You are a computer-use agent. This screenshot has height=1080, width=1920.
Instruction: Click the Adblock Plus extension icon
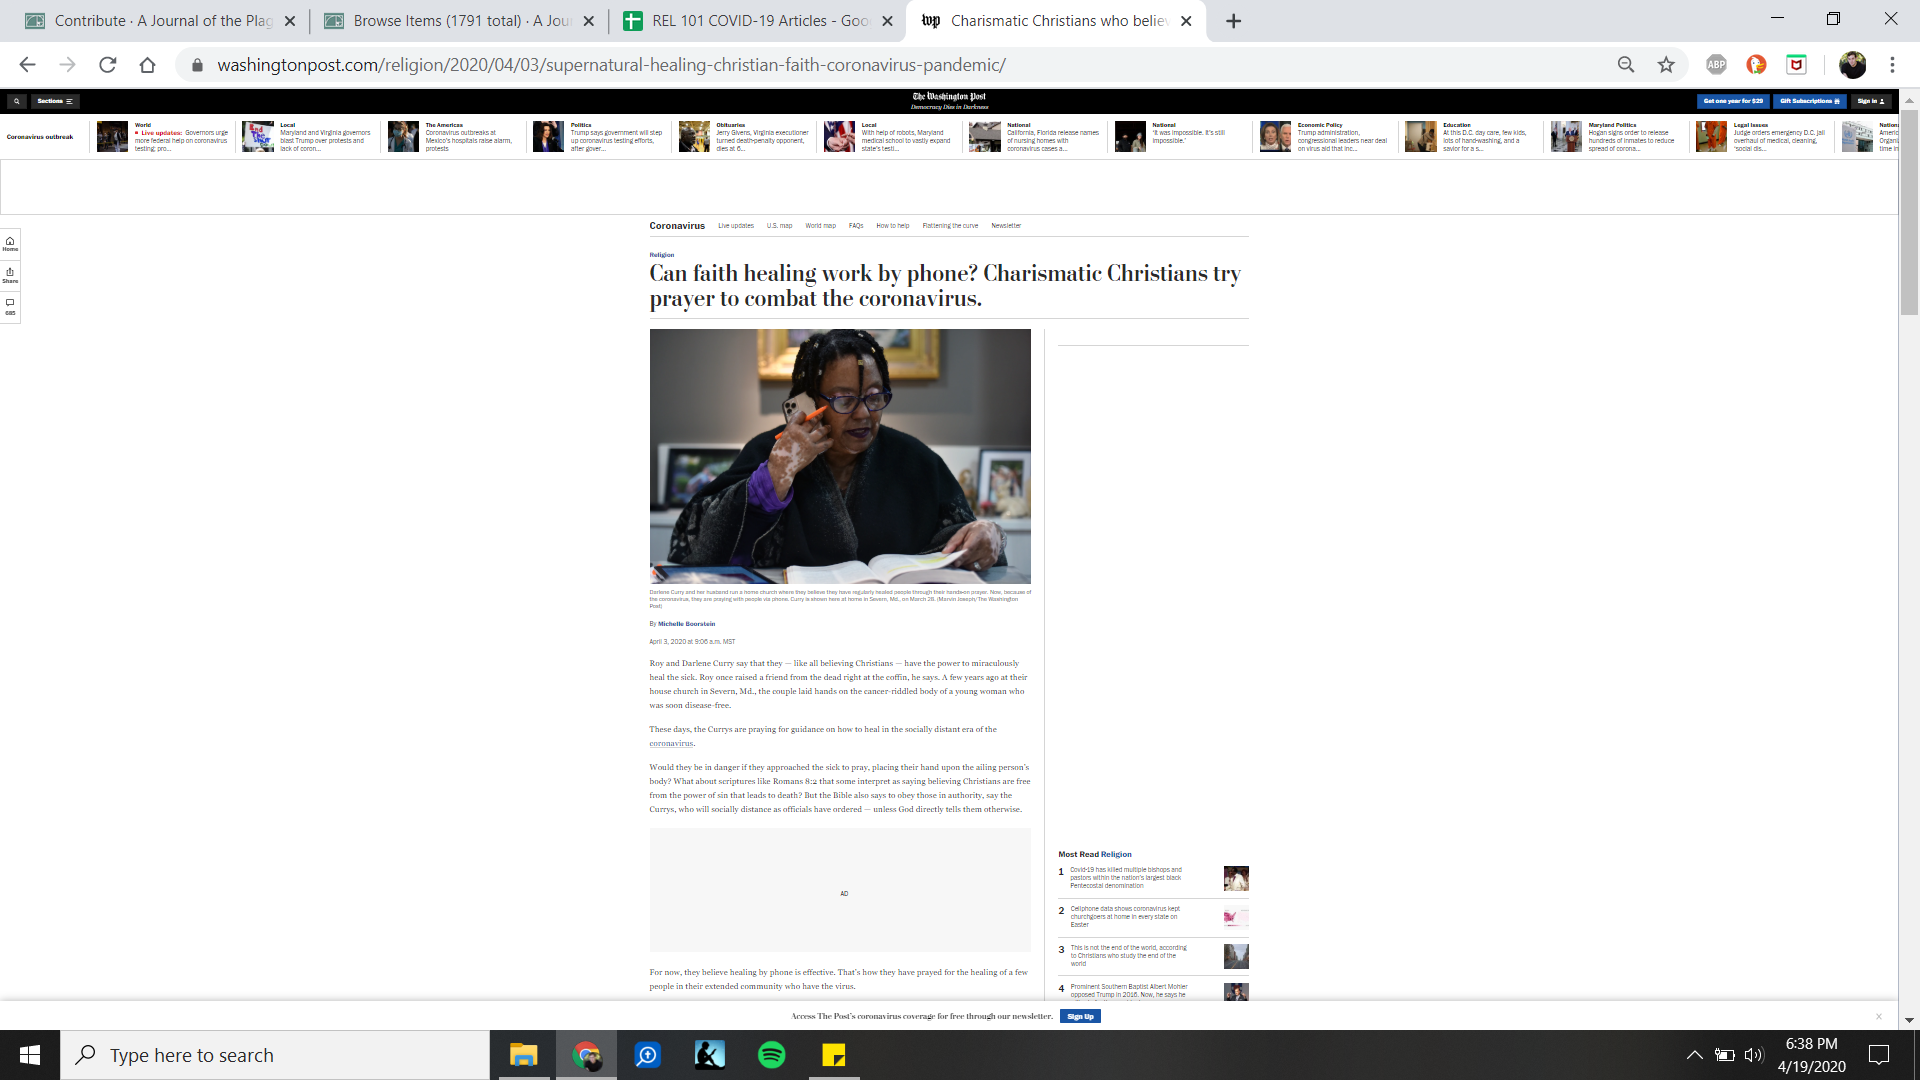[x=1716, y=65]
